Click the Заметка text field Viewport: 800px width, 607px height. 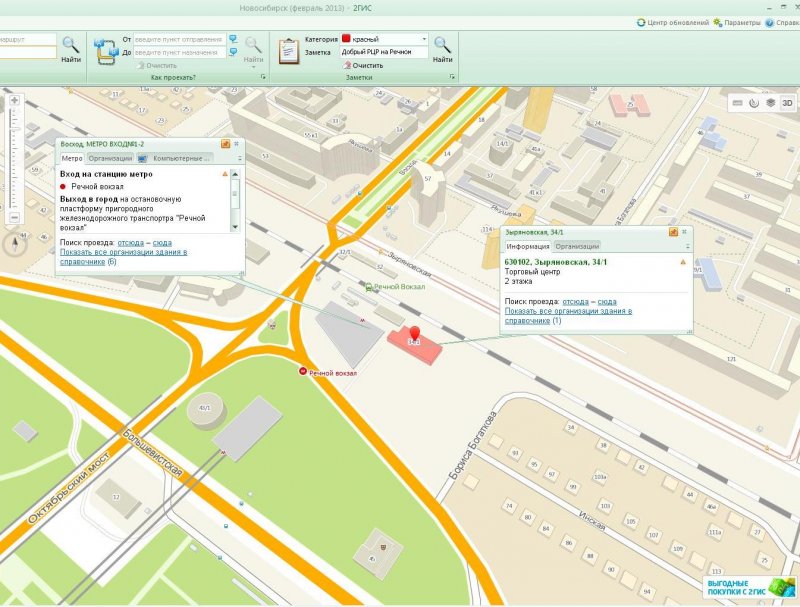pos(384,52)
